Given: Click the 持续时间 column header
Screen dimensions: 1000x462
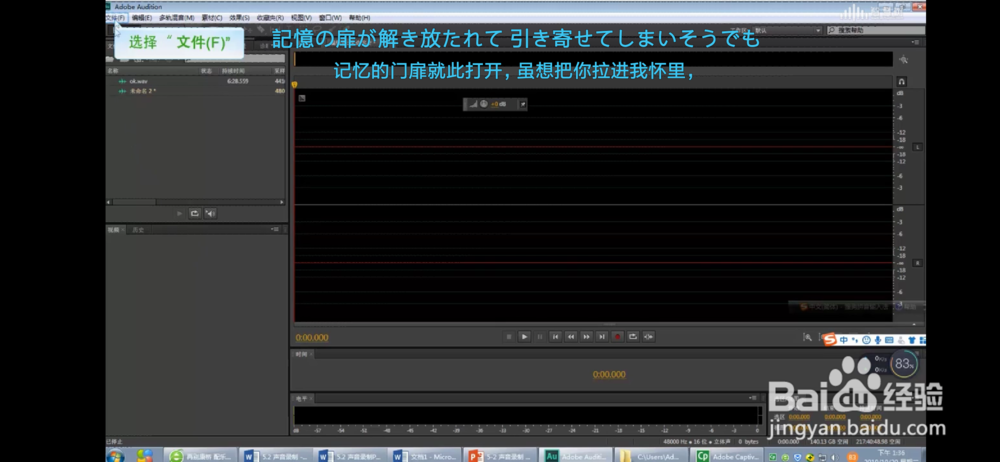Looking at the screenshot, I should 232,71.
